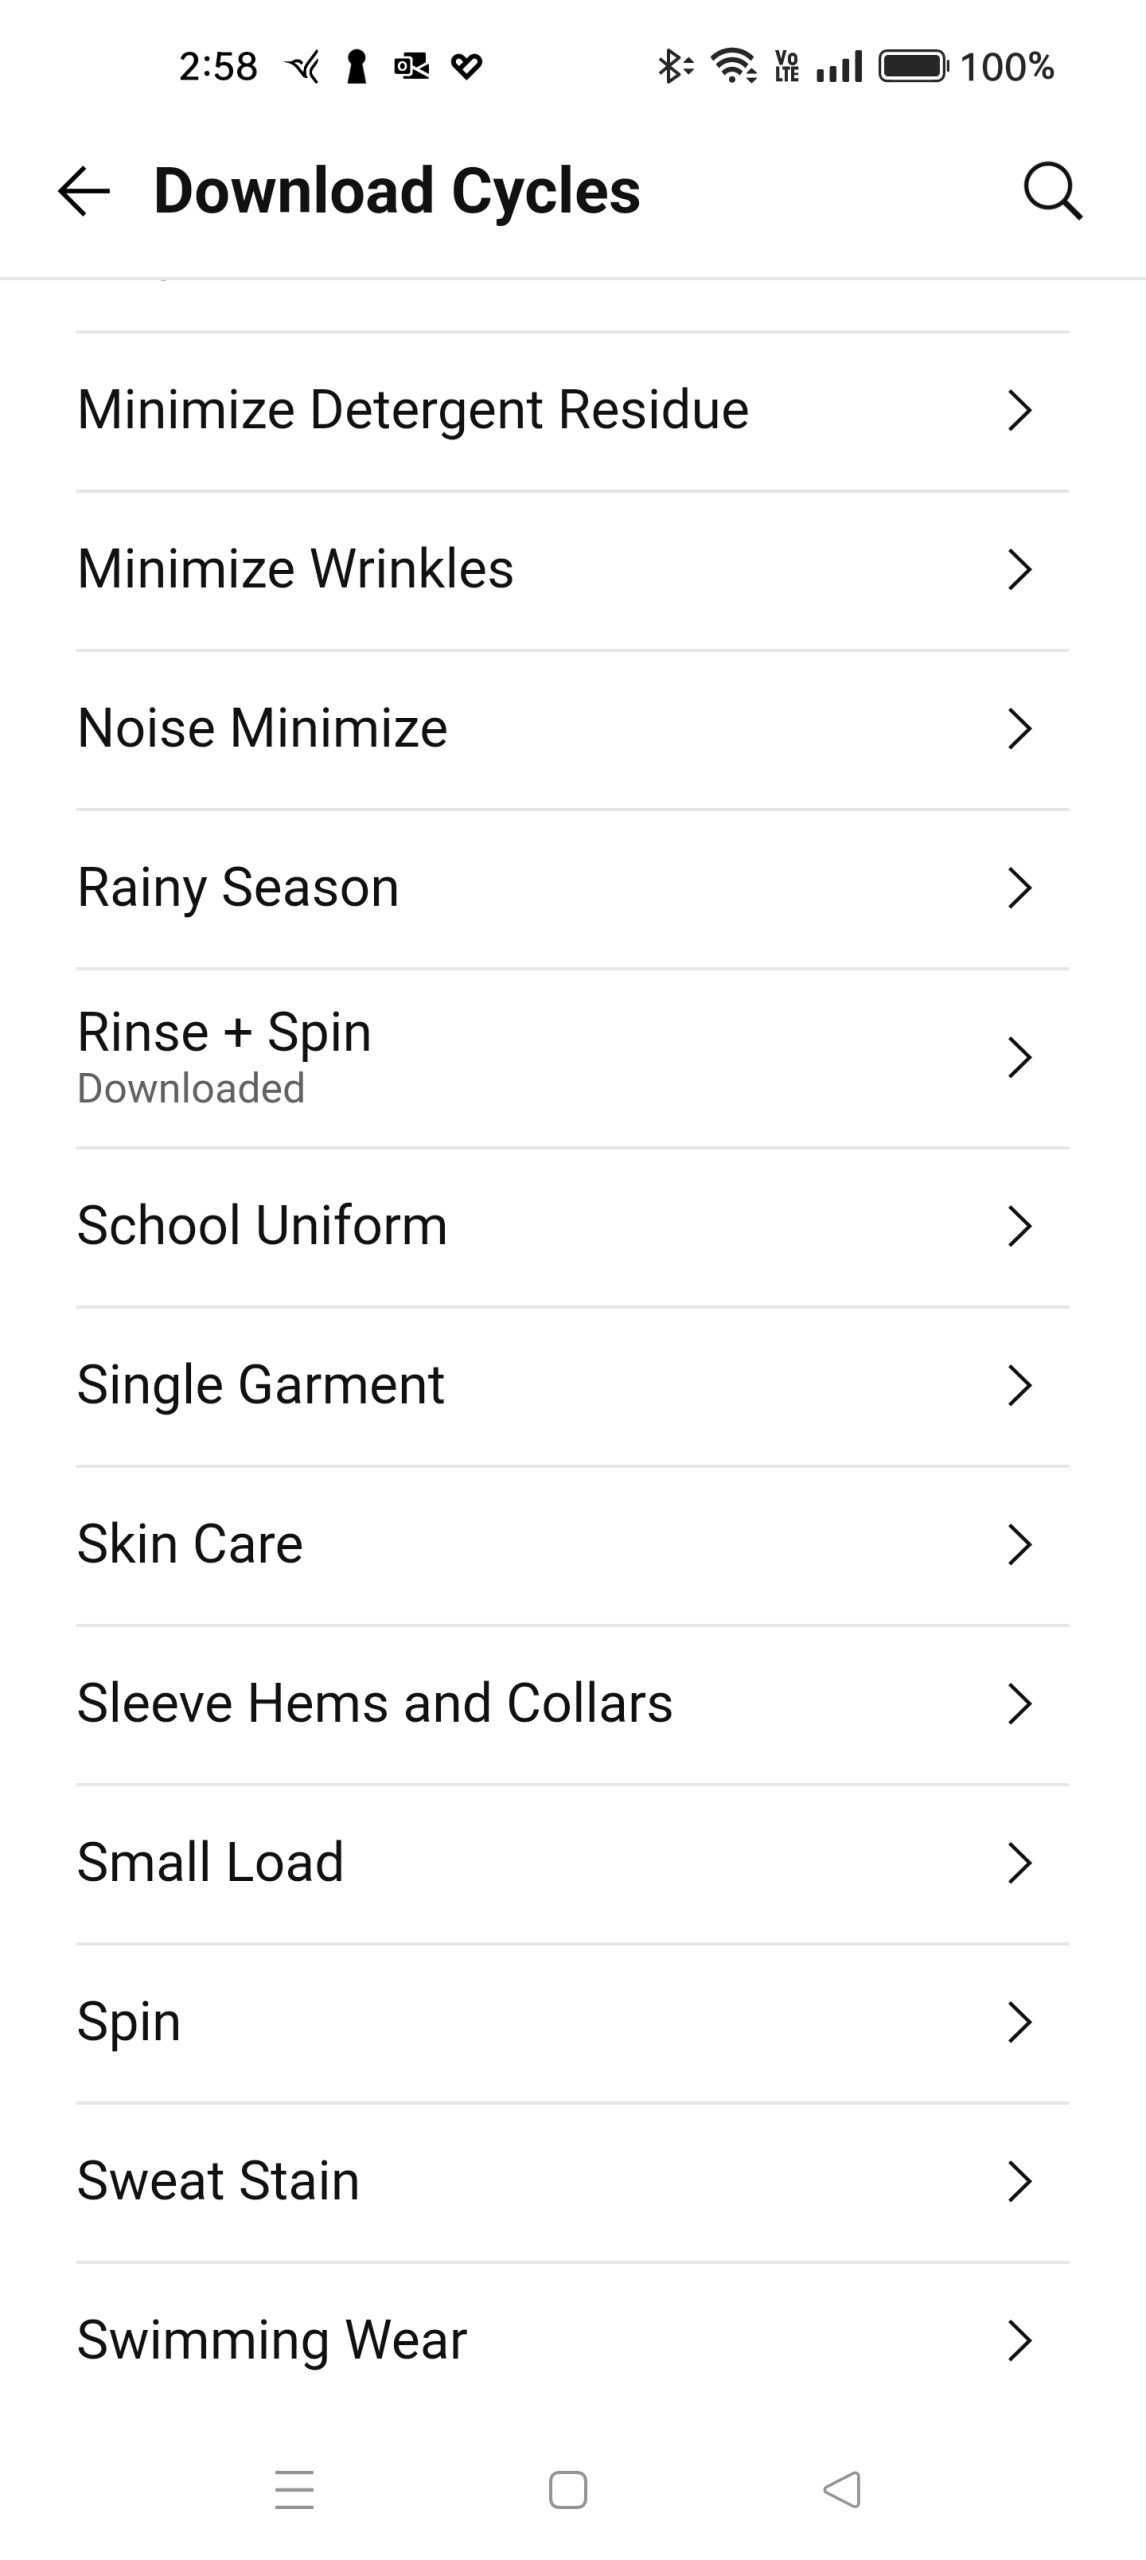Tap the battery icon in status bar
The image size is (1146, 2560).
point(912,67)
